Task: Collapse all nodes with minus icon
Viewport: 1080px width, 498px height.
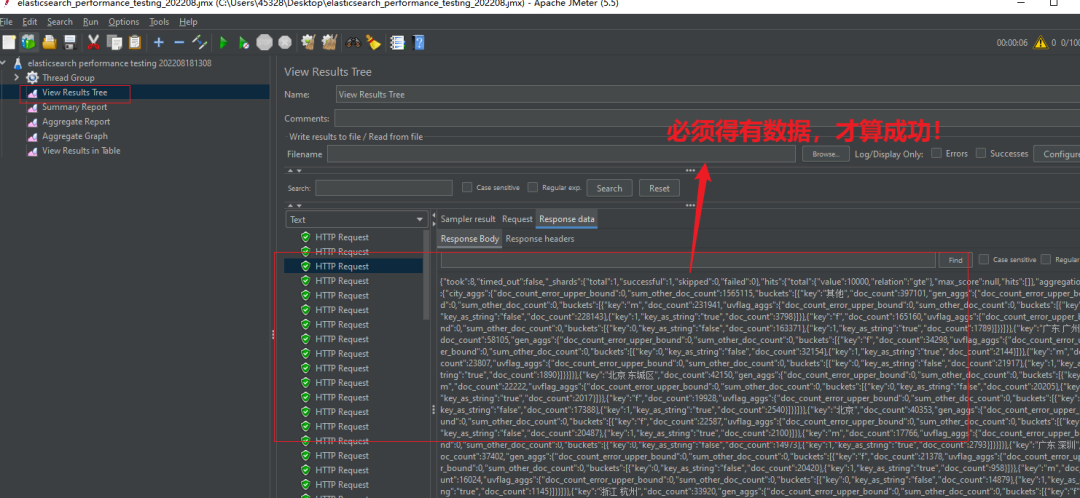Action: click(x=179, y=43)
